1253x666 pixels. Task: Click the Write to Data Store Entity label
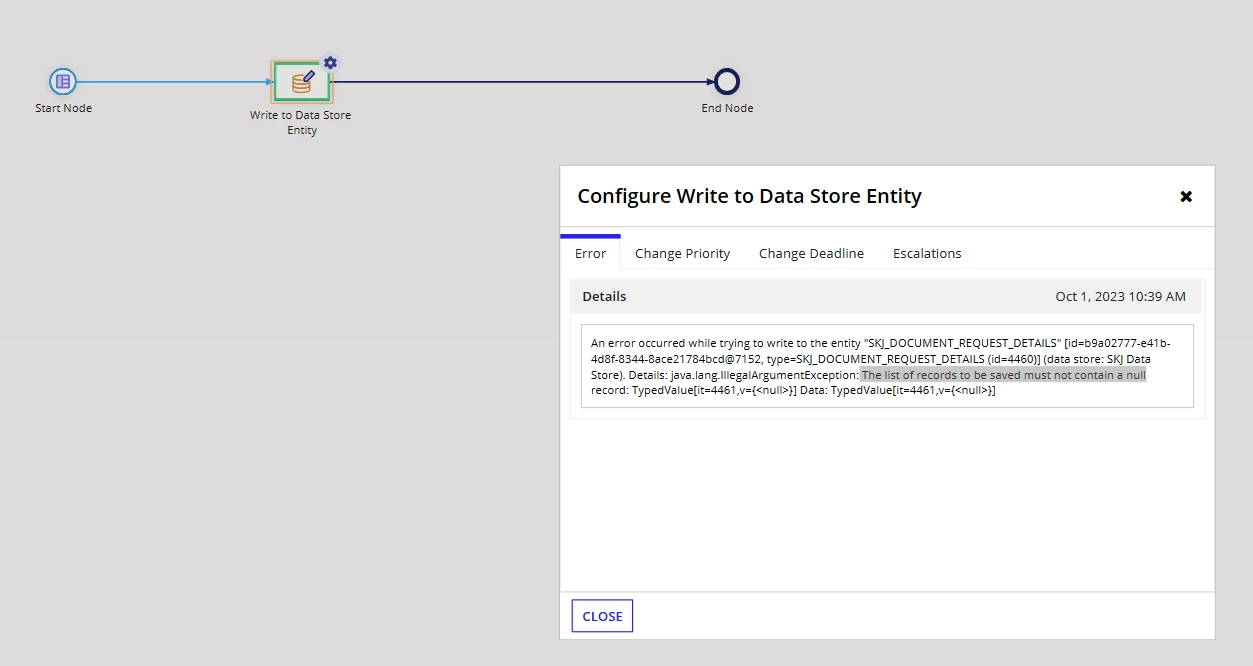[x=301, y=122]
